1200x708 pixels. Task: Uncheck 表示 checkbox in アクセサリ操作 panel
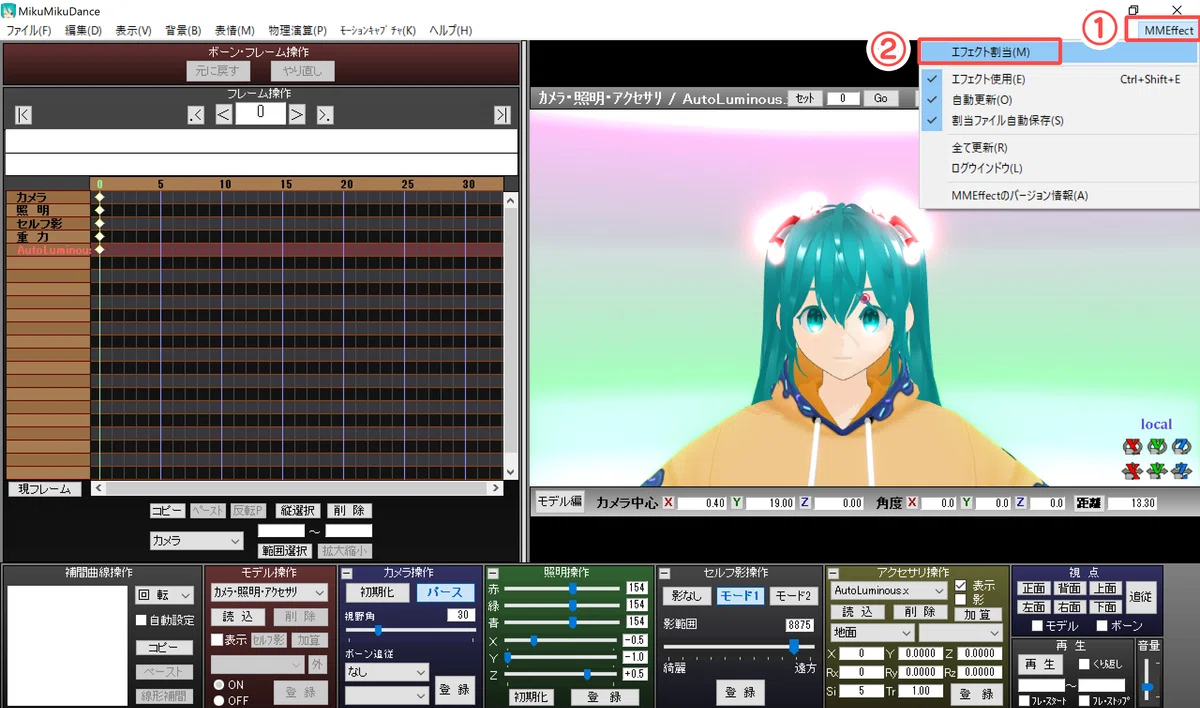pyautogui.click(x=961, y=585)
